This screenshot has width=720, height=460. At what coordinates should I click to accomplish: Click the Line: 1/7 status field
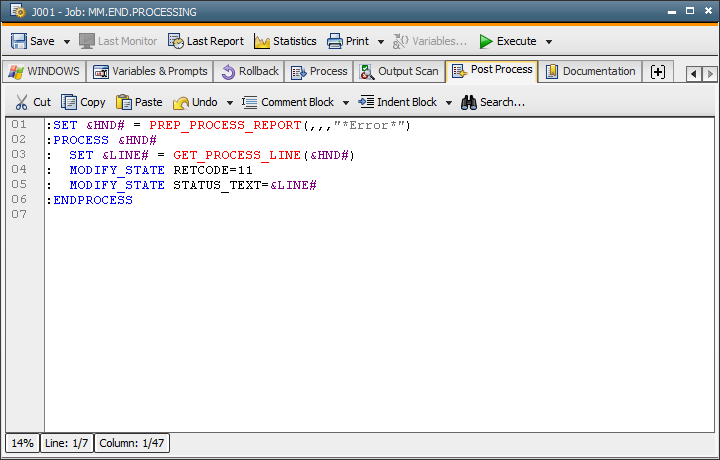click(67, 443)
